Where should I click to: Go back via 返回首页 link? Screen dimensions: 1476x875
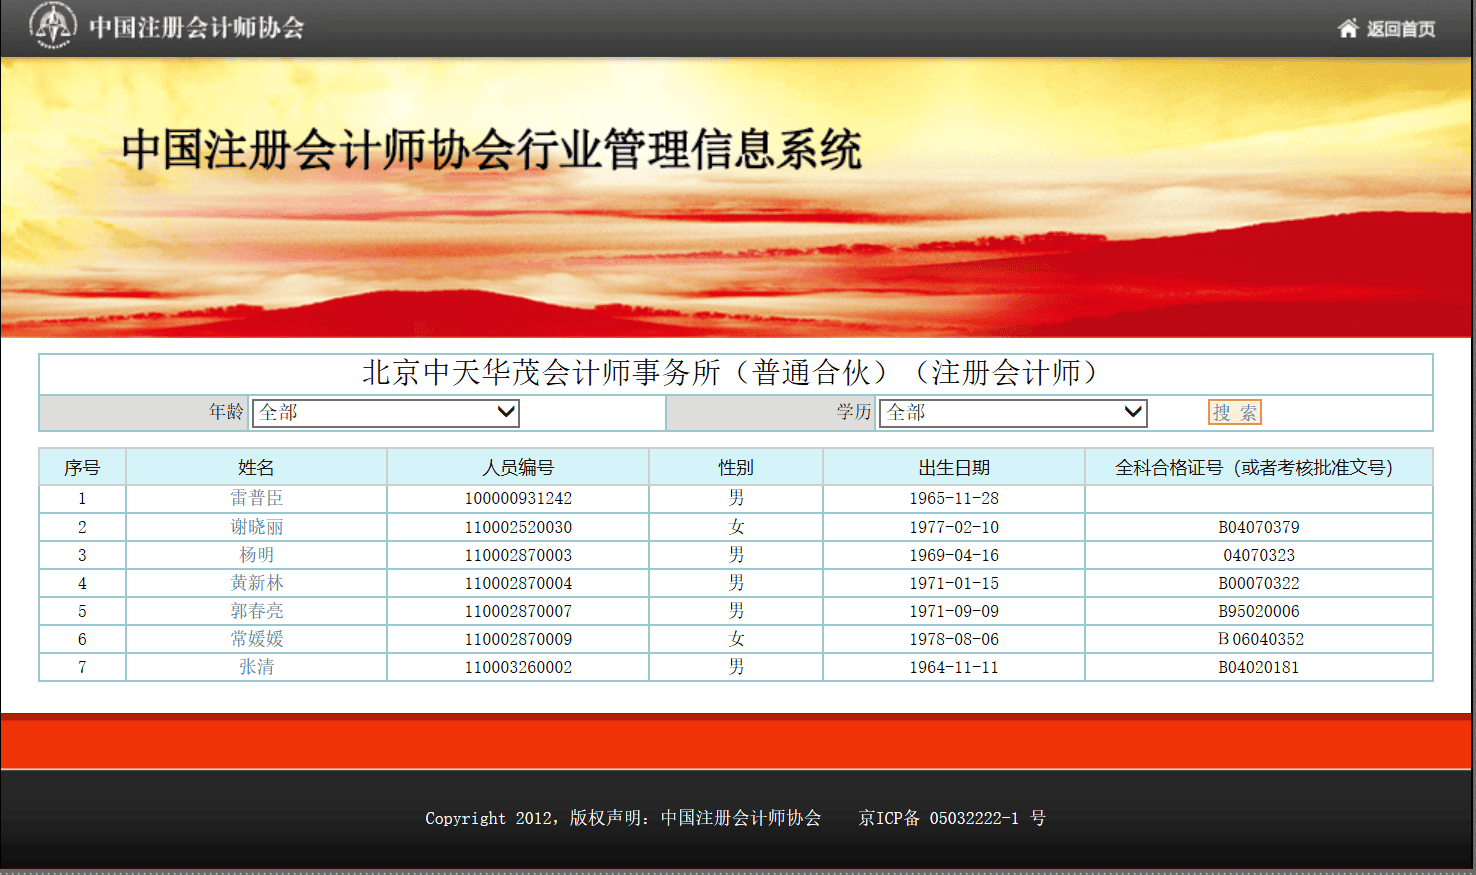pyautogui.click(x=1400, y=29)
